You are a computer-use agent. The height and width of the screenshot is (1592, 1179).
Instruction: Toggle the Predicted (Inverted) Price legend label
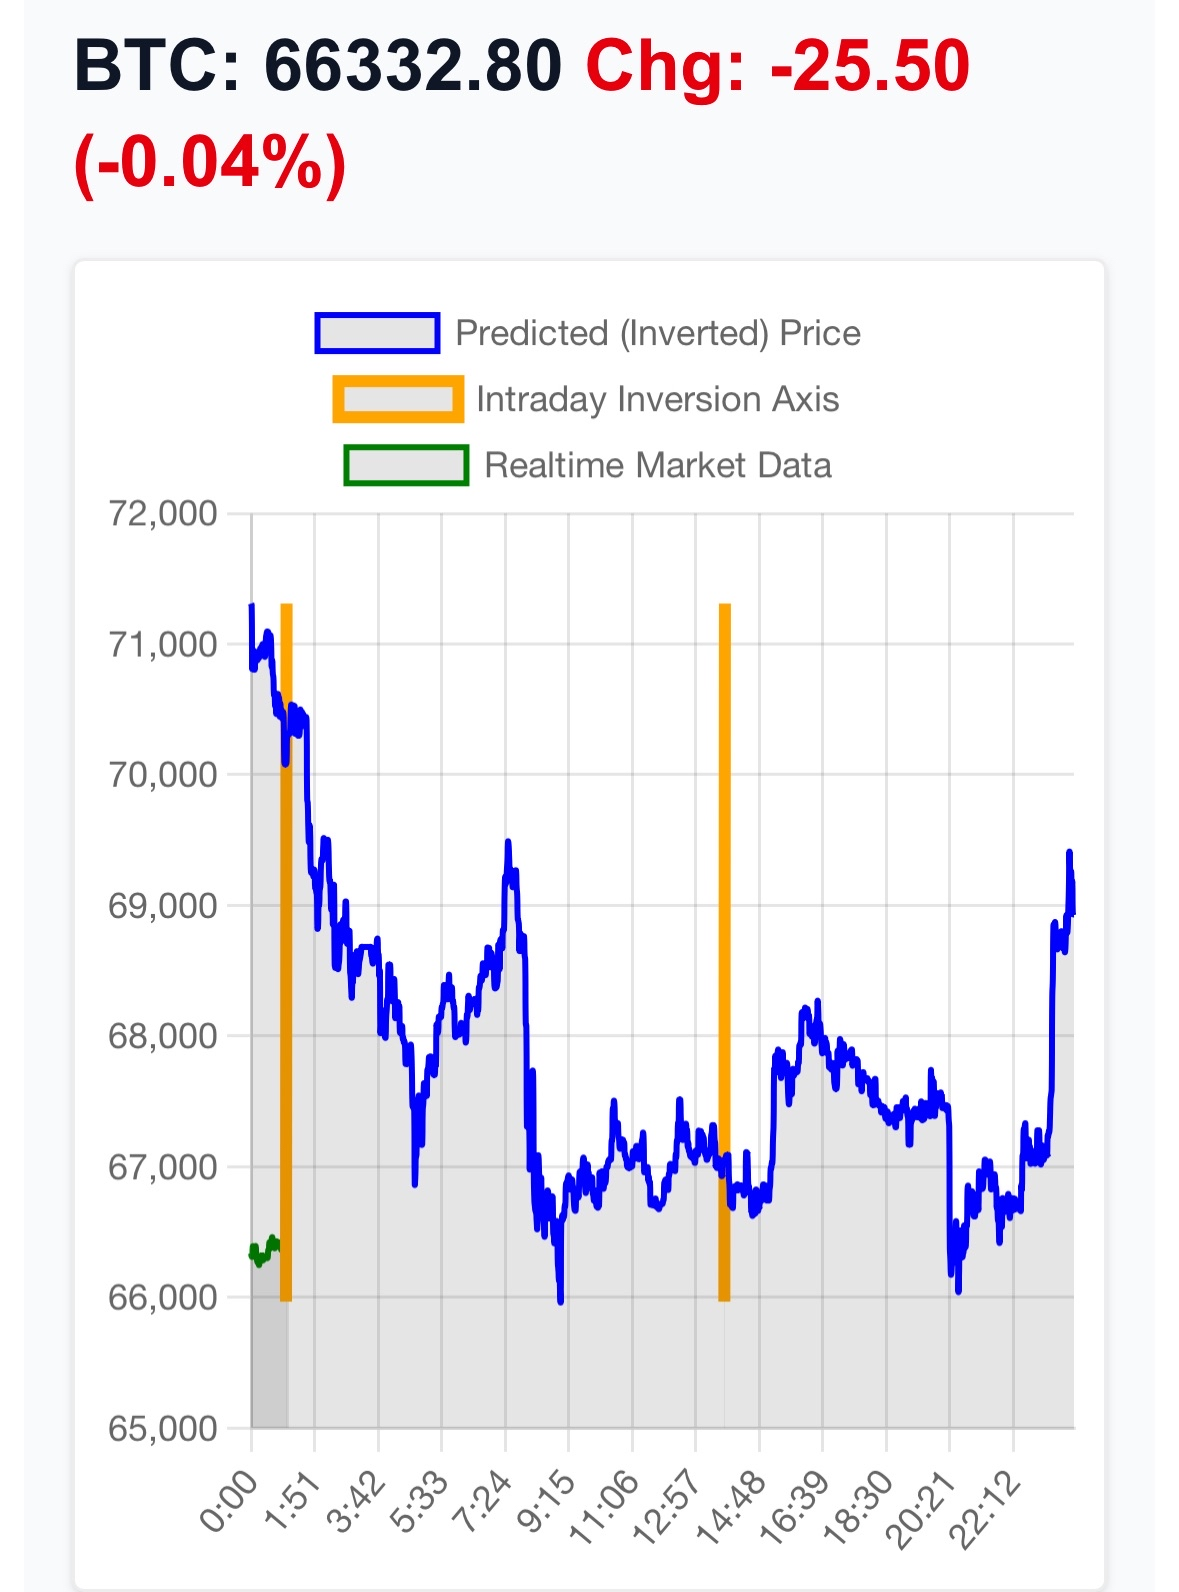coord(657,333)
